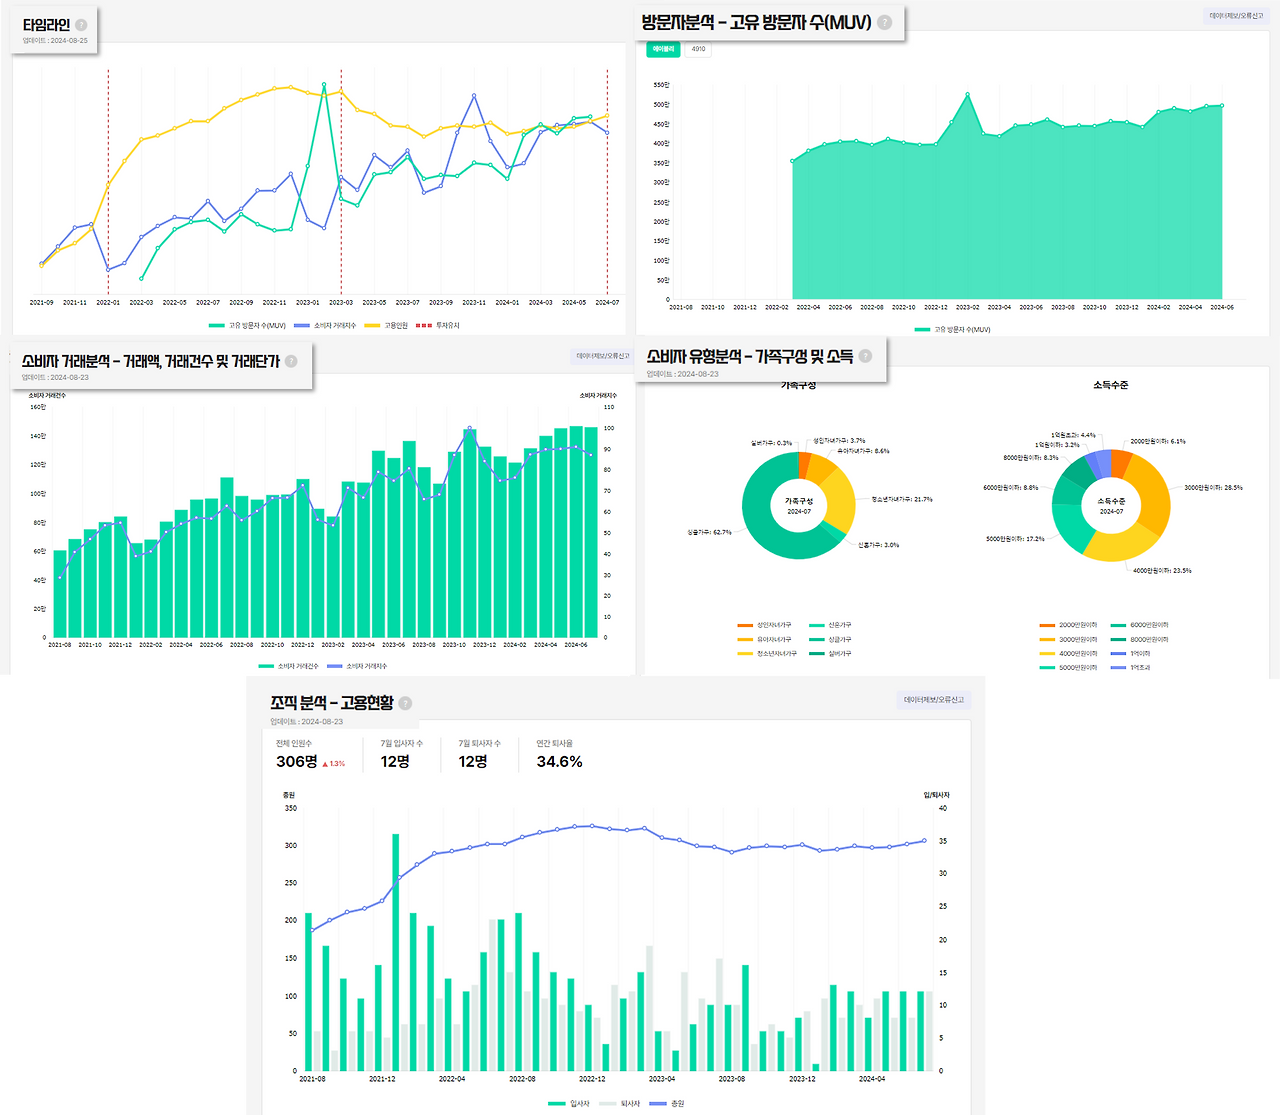Click the help icon beside 타임라인 title

click(81, 25)
